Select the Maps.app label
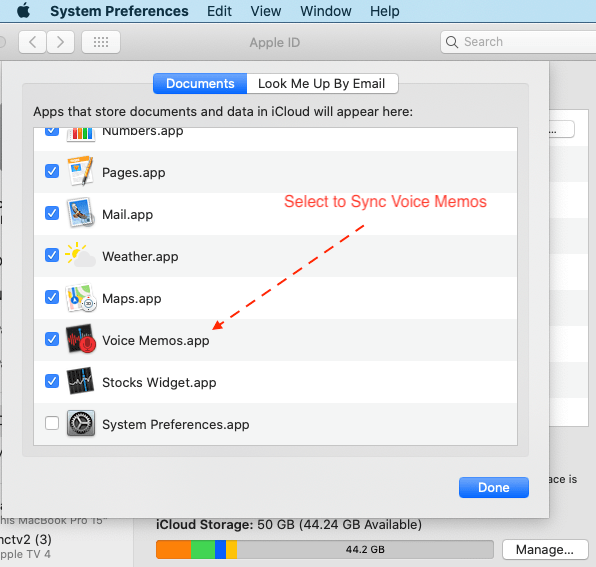Image resolution: width=596 pixels, height=567 pixels. pos(132,298)
